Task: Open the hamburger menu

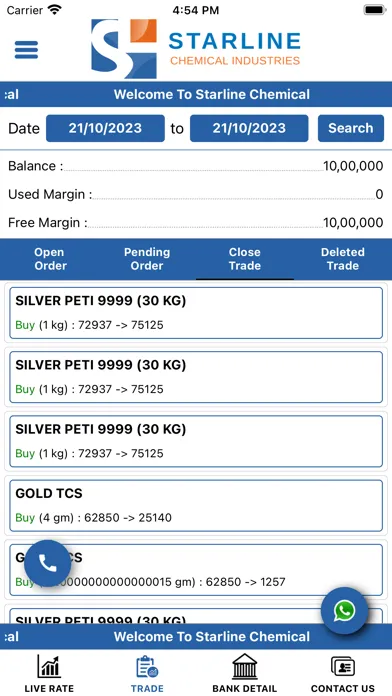Action: click(x=26, y=49)
